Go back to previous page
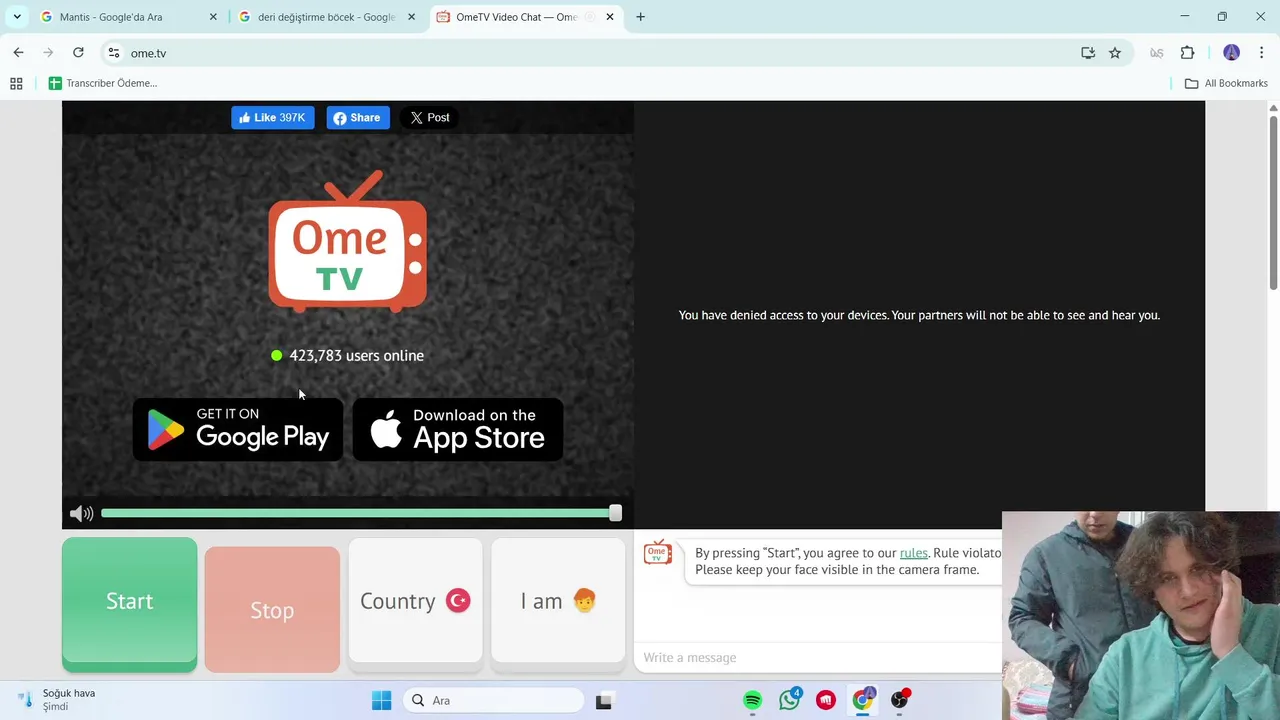Image resolution: width=1280 pixels, height=720 pixels. pyautogui.click(x=18, y=53)
